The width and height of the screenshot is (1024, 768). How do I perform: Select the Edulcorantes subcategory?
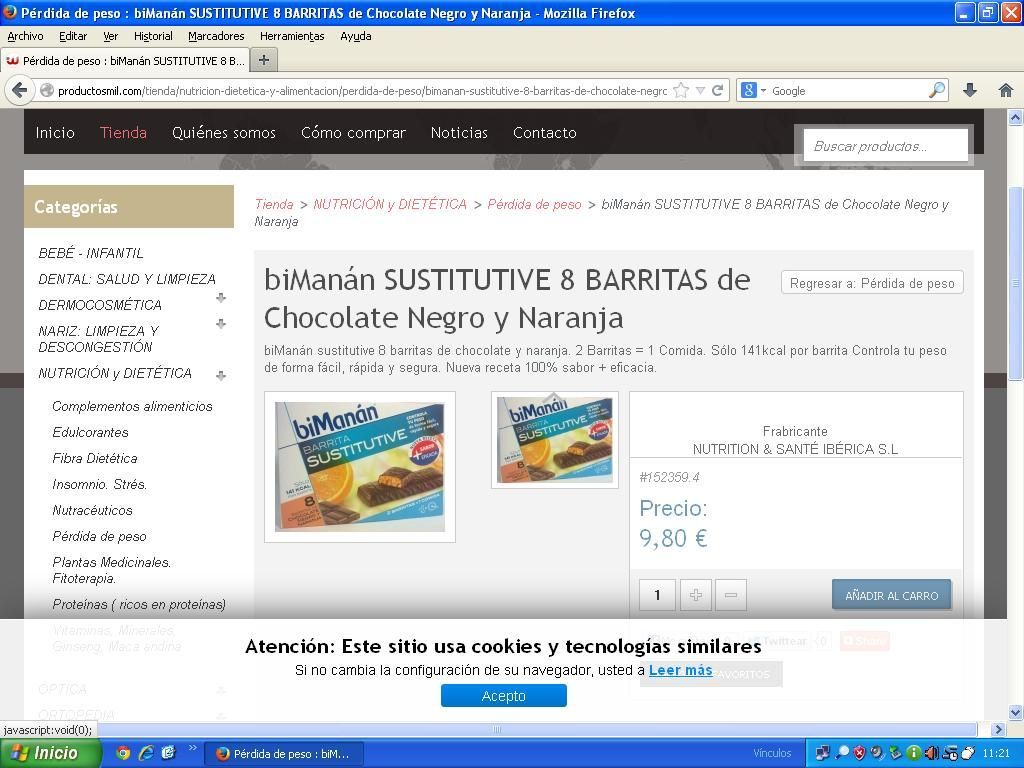tap(90, 432)
